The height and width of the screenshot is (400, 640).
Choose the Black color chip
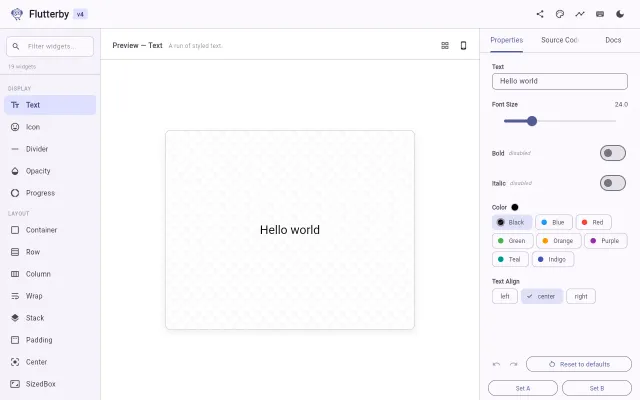tap(512, 222)
